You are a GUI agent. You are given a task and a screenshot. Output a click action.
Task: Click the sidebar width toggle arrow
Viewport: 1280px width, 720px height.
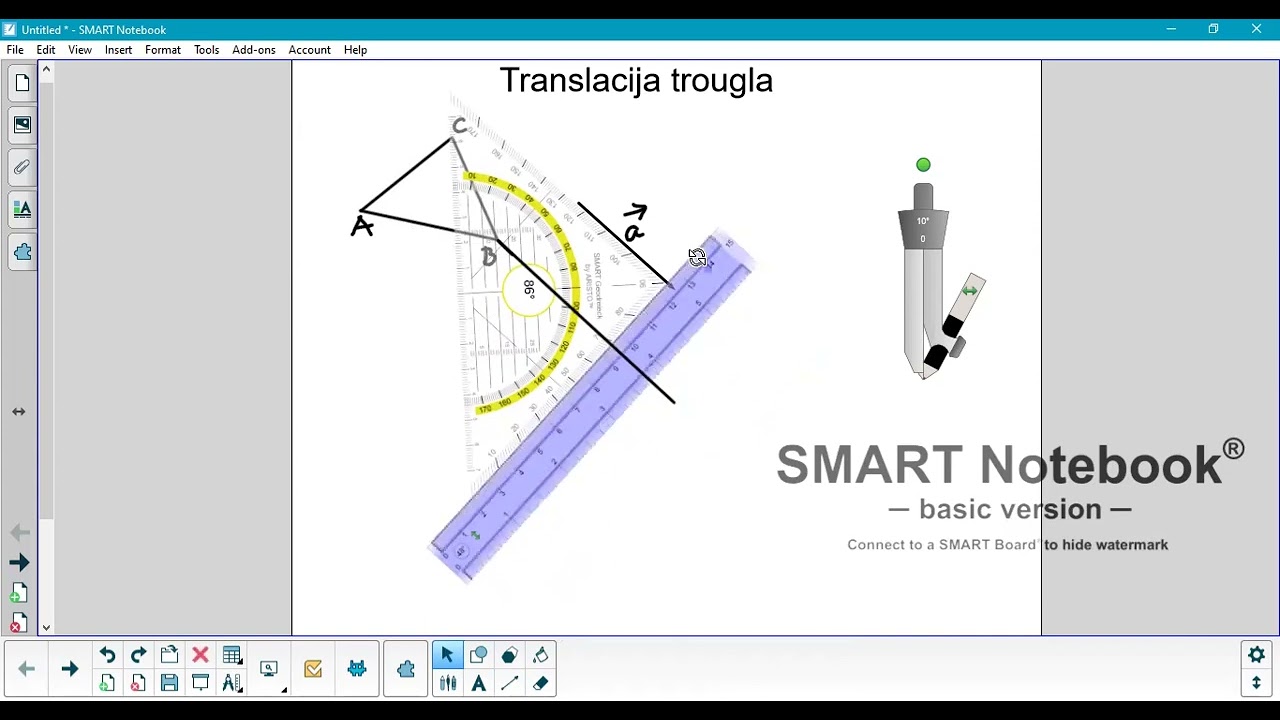[x=19, y=411]
